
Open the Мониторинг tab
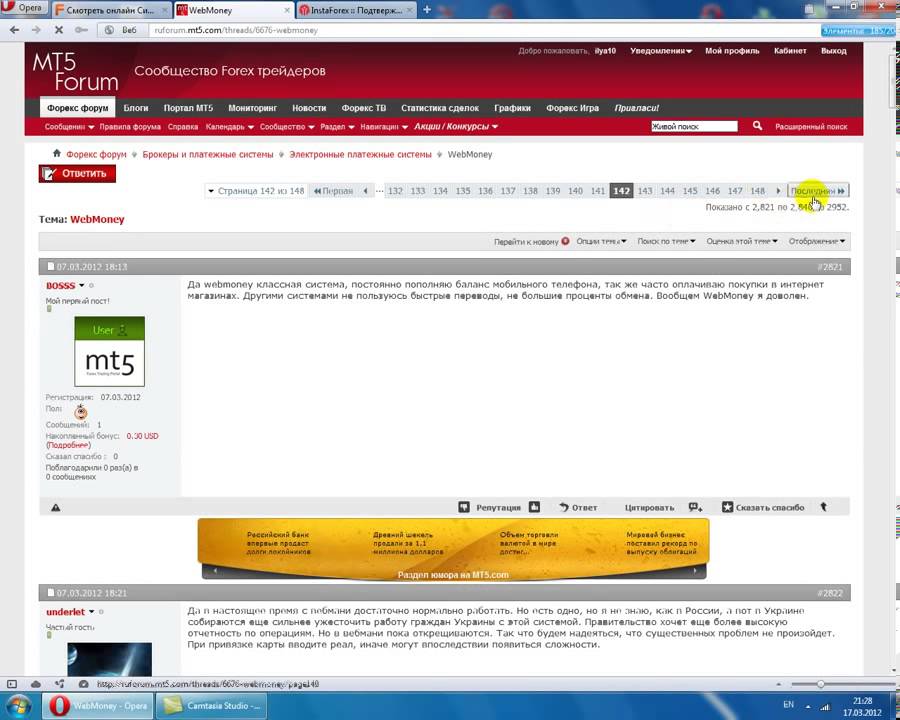click(x=253, y=107)
